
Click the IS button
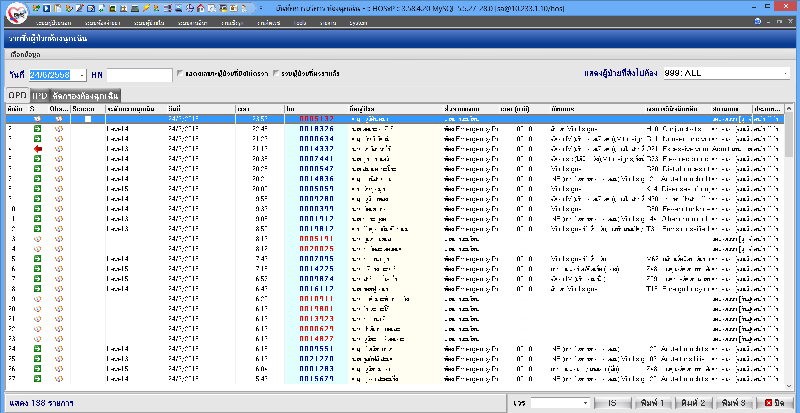click(x=613, y=403)
